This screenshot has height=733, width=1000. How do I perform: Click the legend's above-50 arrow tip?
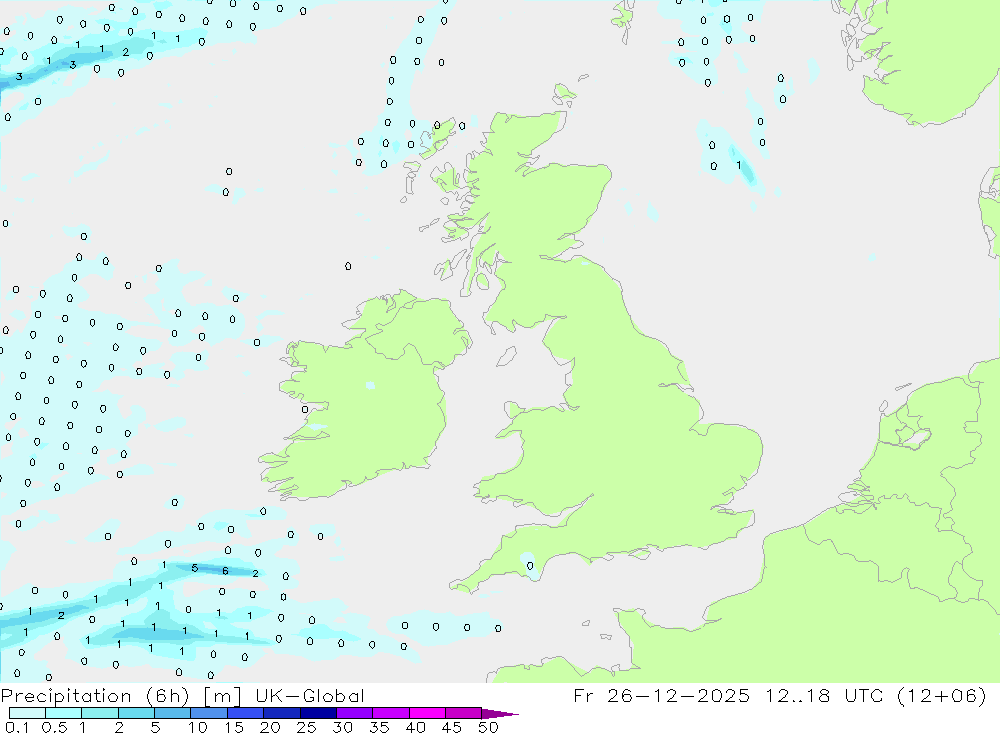(x=501, y=714)
